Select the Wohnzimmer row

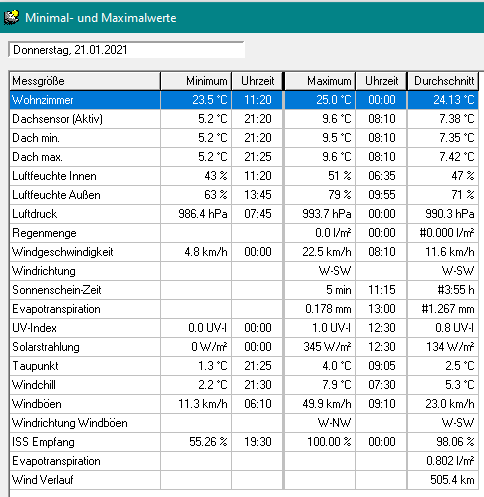[244, 100]
